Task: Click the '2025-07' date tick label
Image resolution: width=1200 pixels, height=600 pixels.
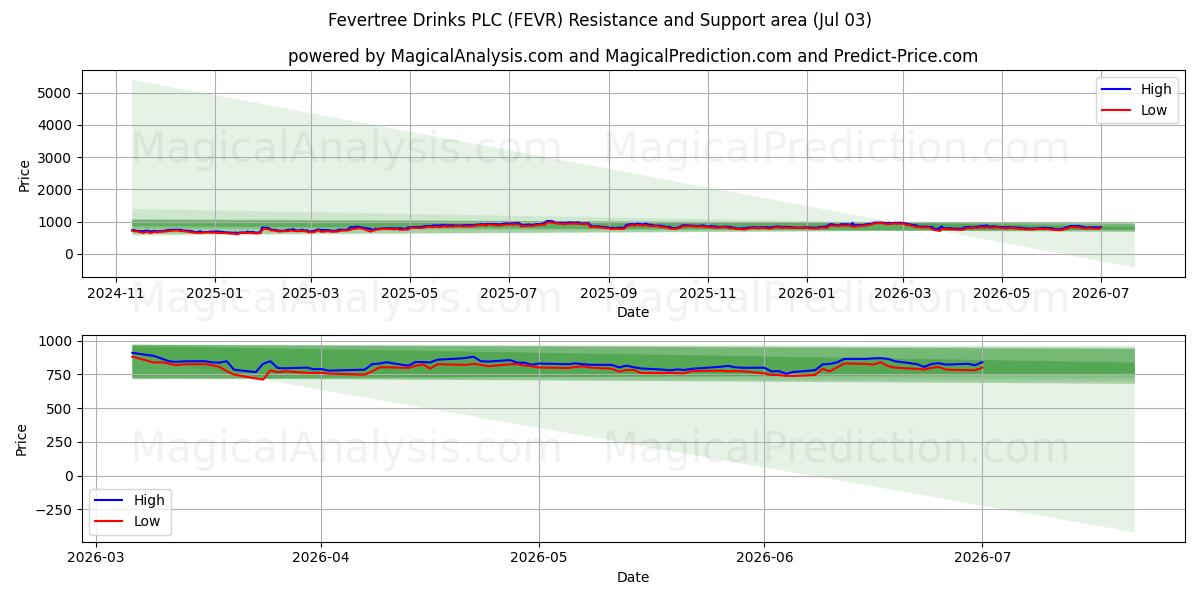Action: click(x=508, y=293)
